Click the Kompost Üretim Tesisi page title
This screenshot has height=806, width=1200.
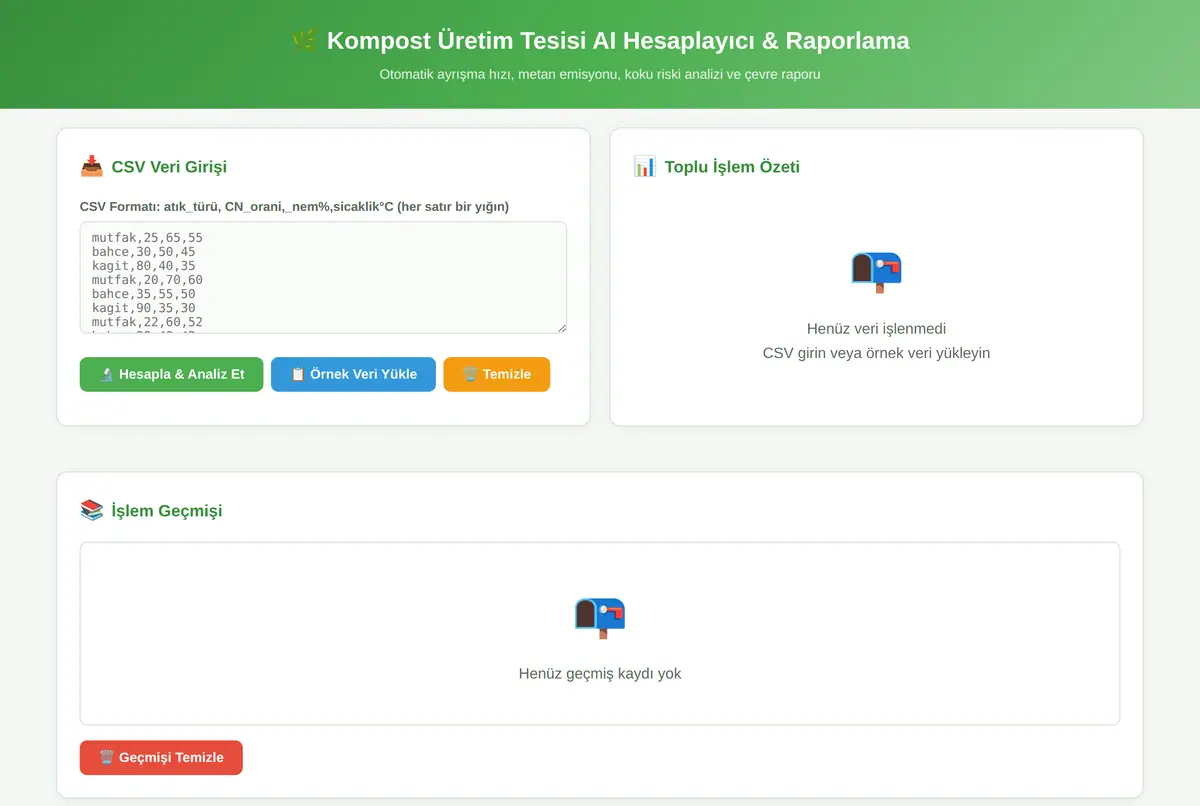tap(618, 41)
